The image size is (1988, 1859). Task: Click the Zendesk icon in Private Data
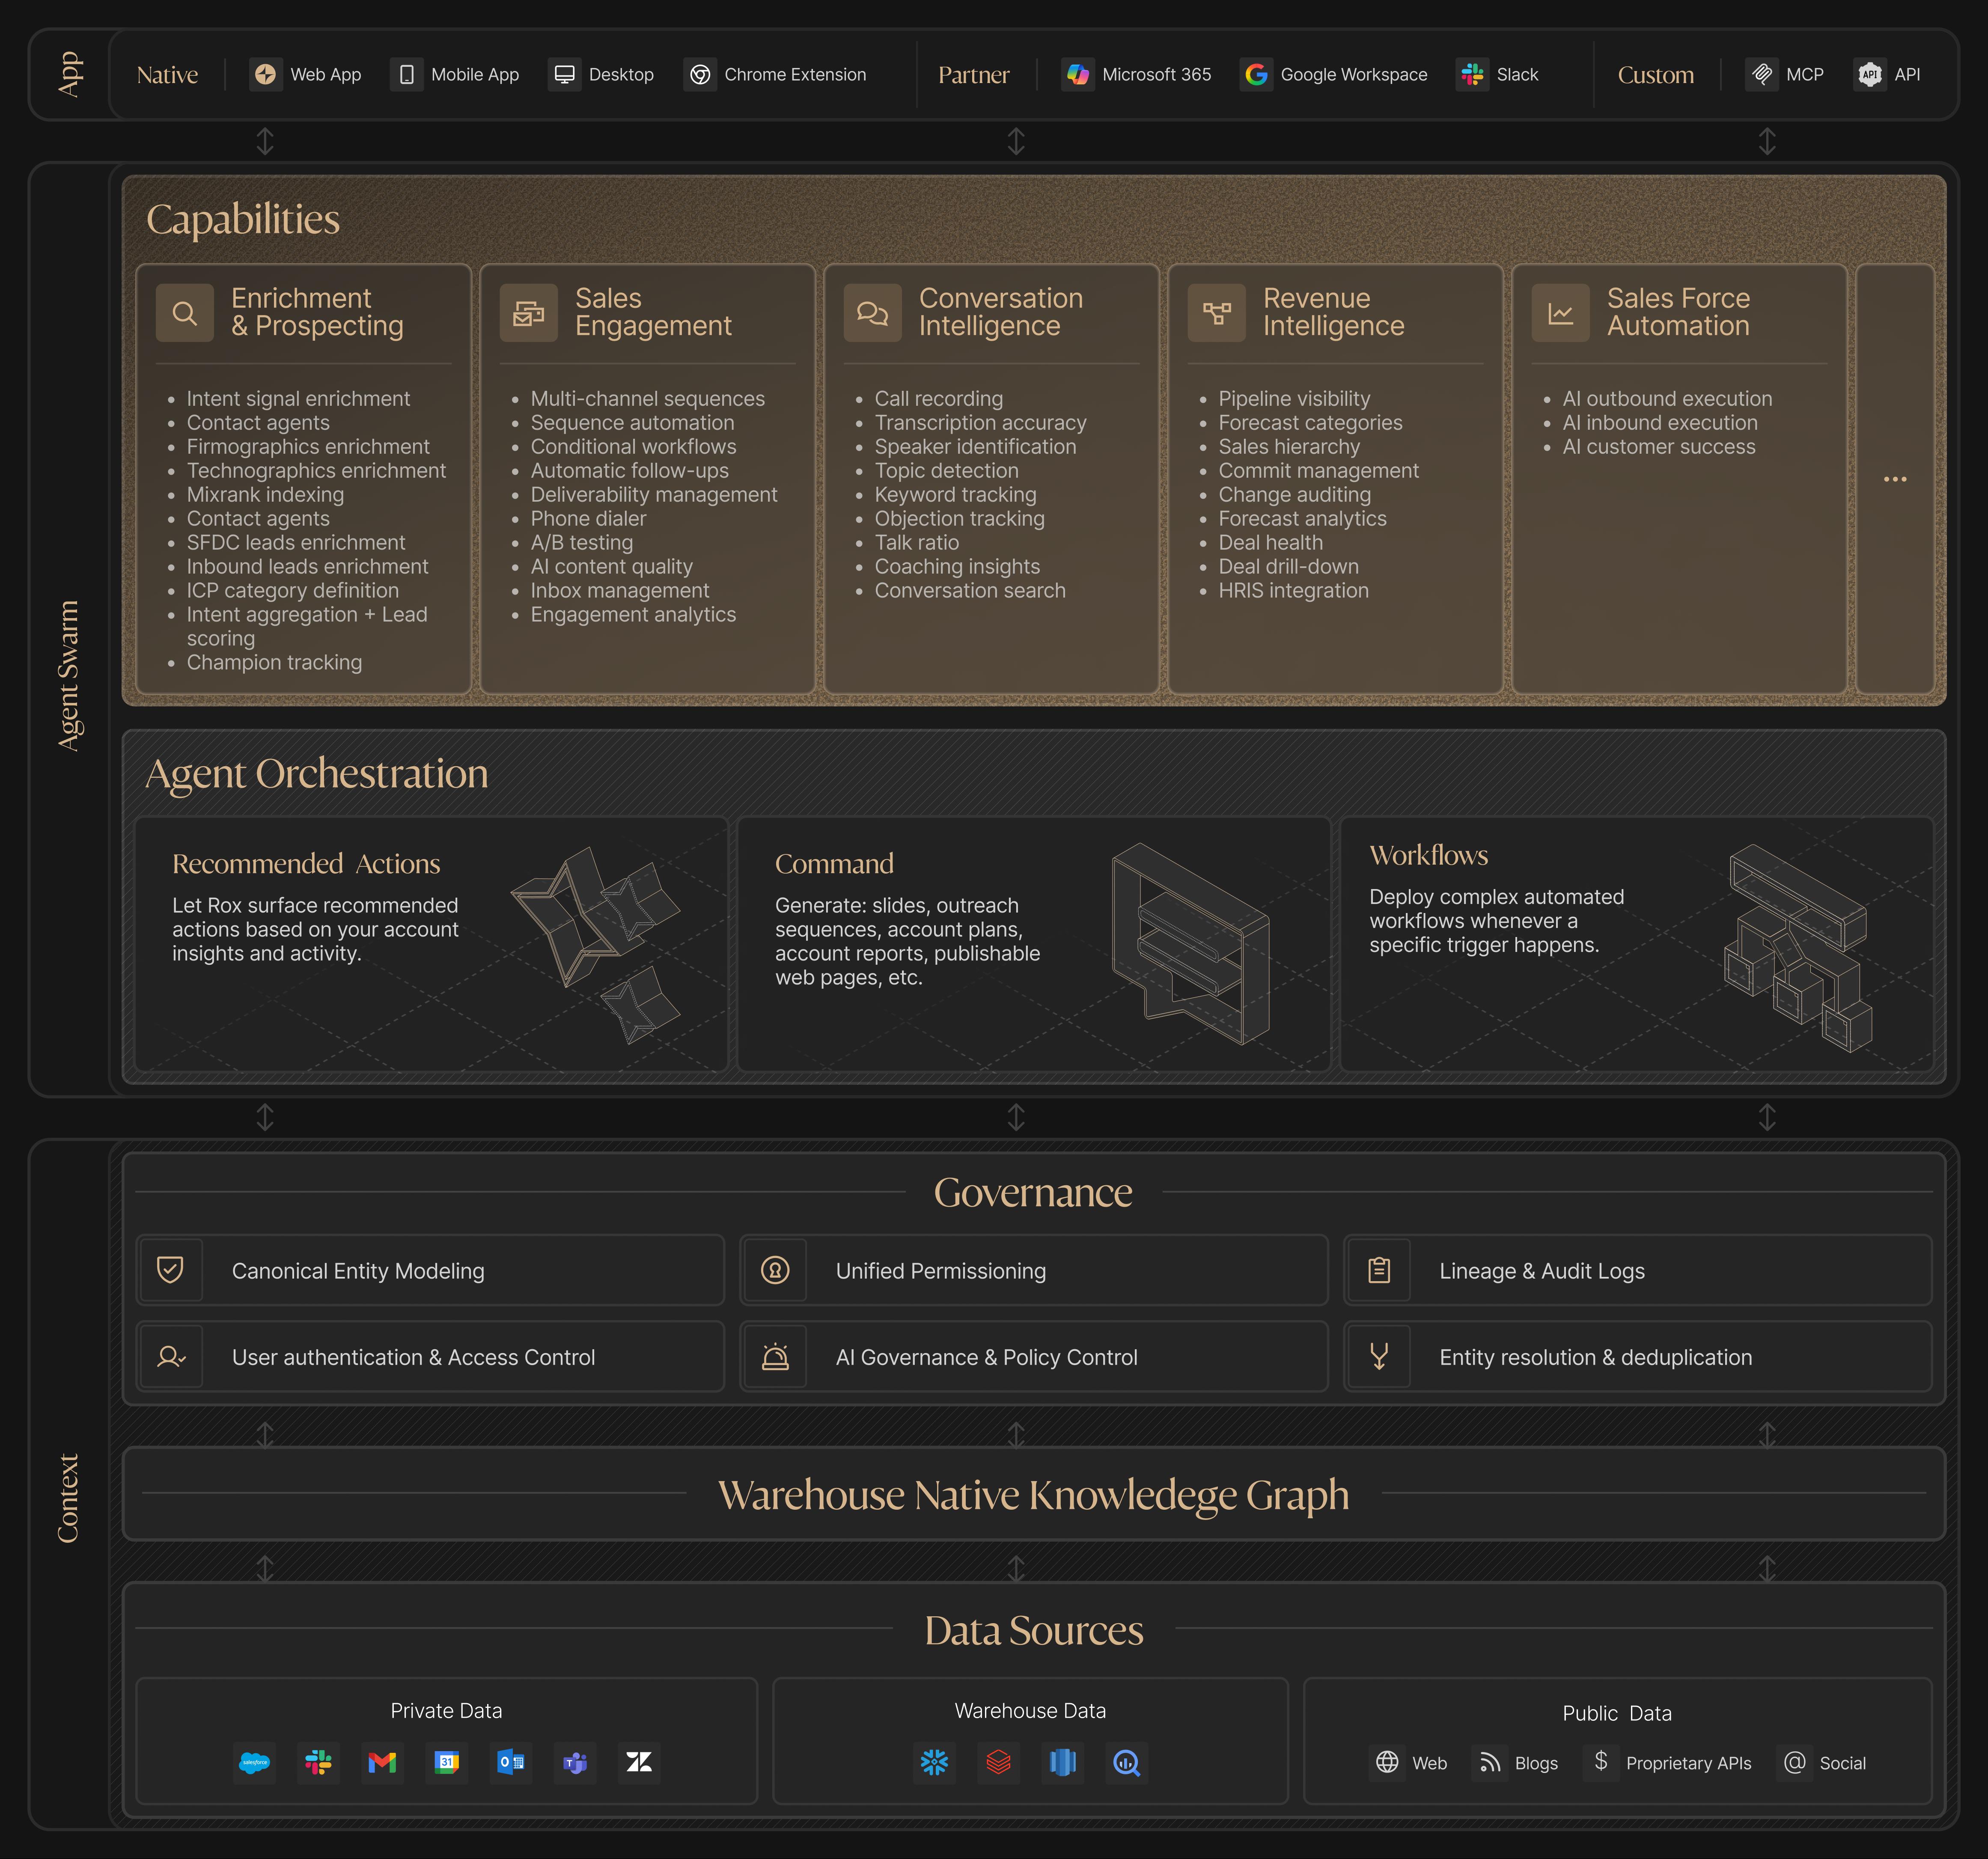(x=639, y=1763)
